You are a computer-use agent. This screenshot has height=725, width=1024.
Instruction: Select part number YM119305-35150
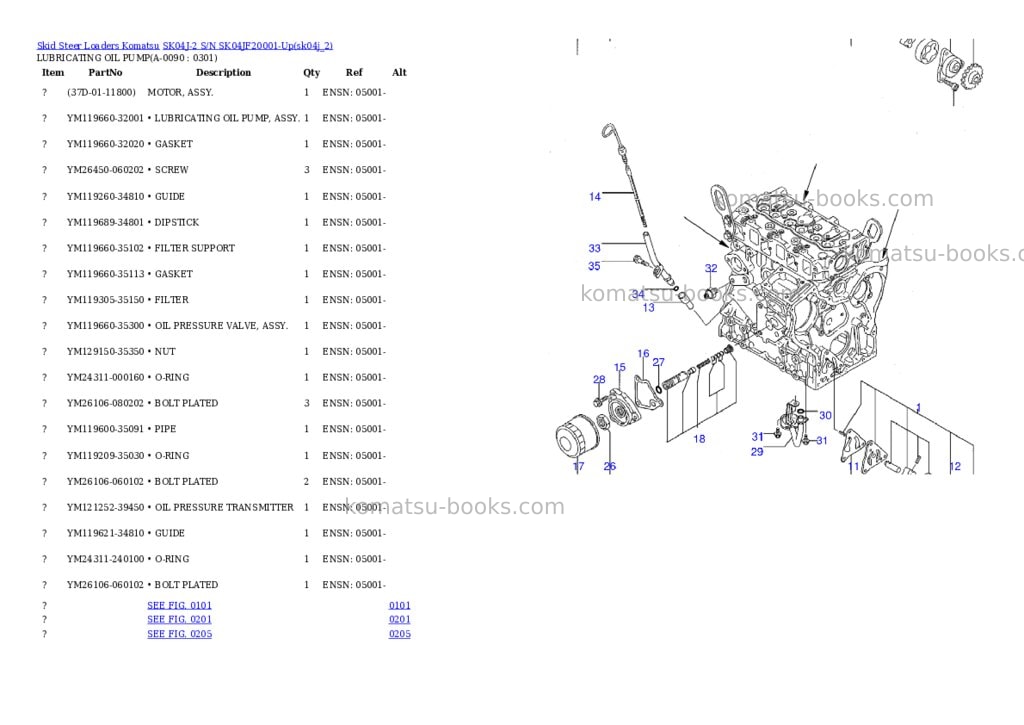[x=105, y=300]
